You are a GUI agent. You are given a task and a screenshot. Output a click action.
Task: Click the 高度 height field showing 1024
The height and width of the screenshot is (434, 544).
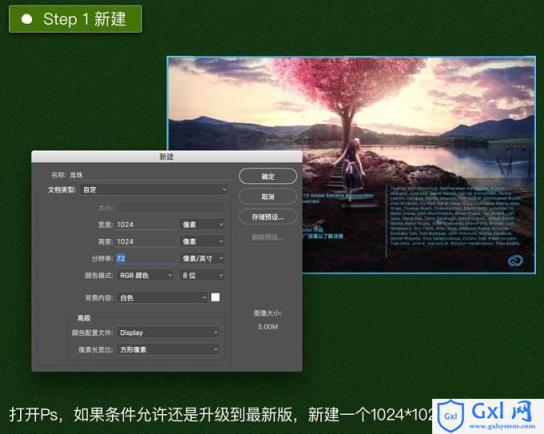click(x=146, y=241)
